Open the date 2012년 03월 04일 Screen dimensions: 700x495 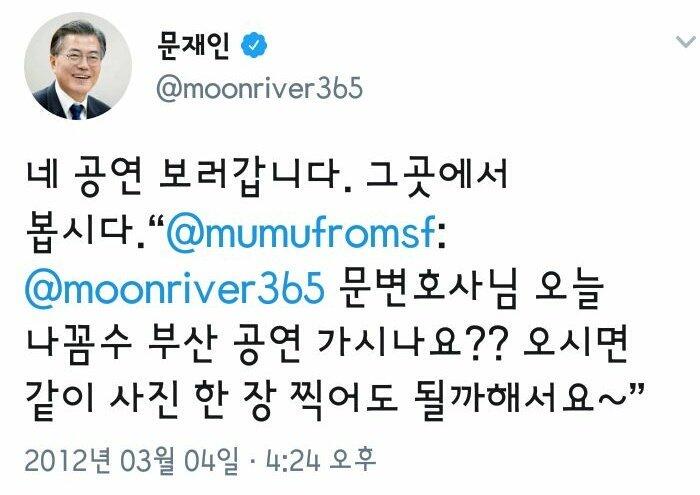[x=132, y=460]
